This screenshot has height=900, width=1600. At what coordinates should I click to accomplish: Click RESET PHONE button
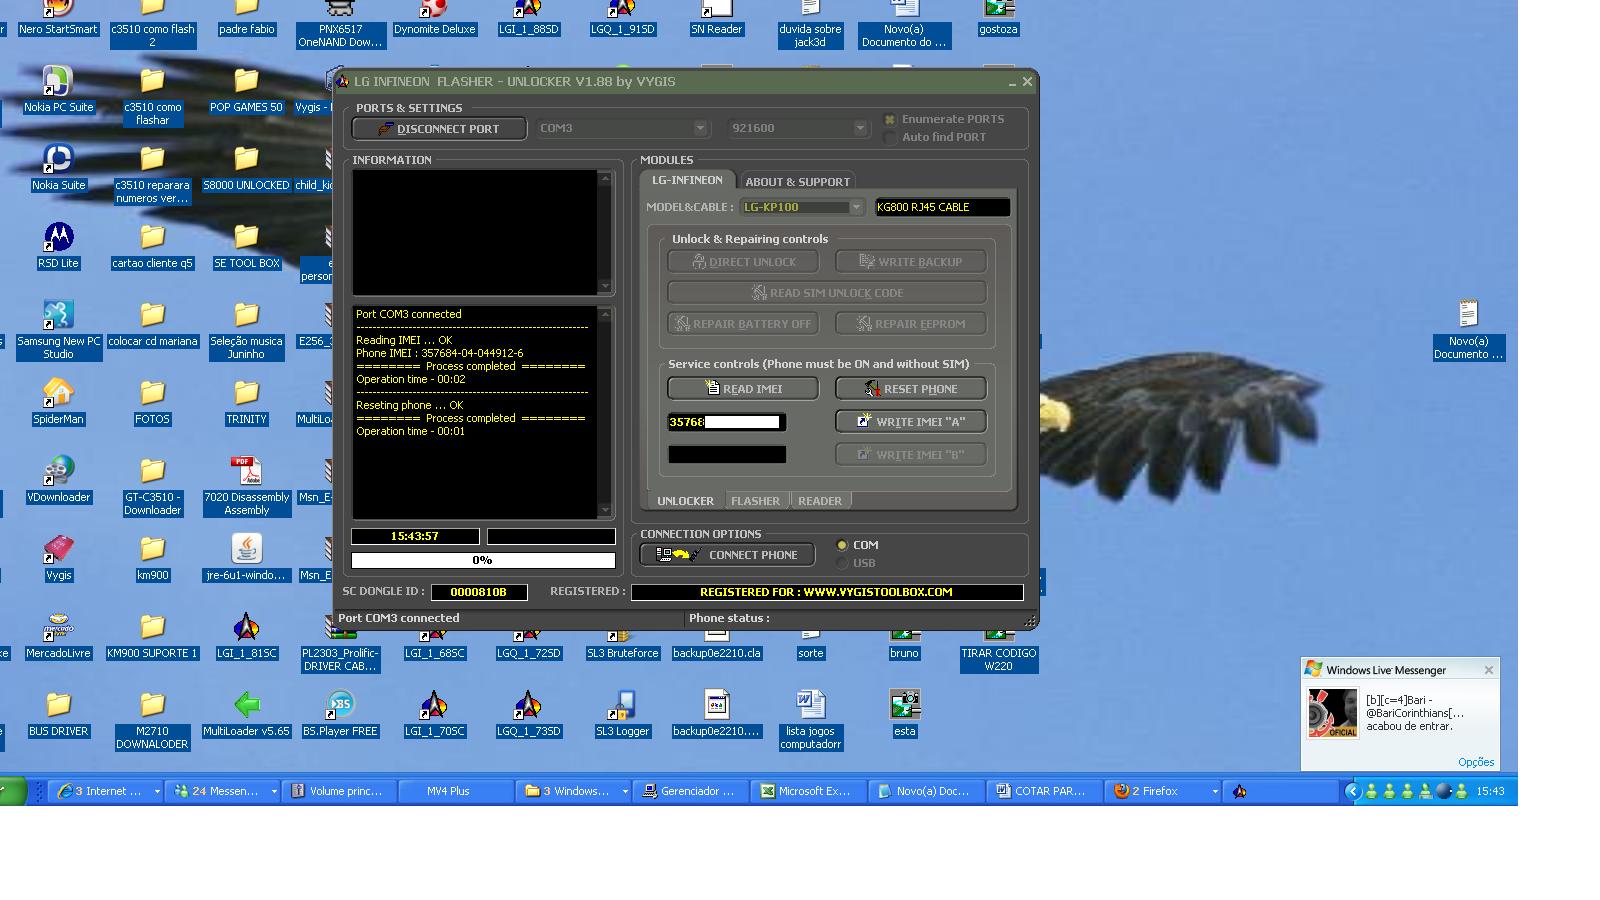[911, 388]
